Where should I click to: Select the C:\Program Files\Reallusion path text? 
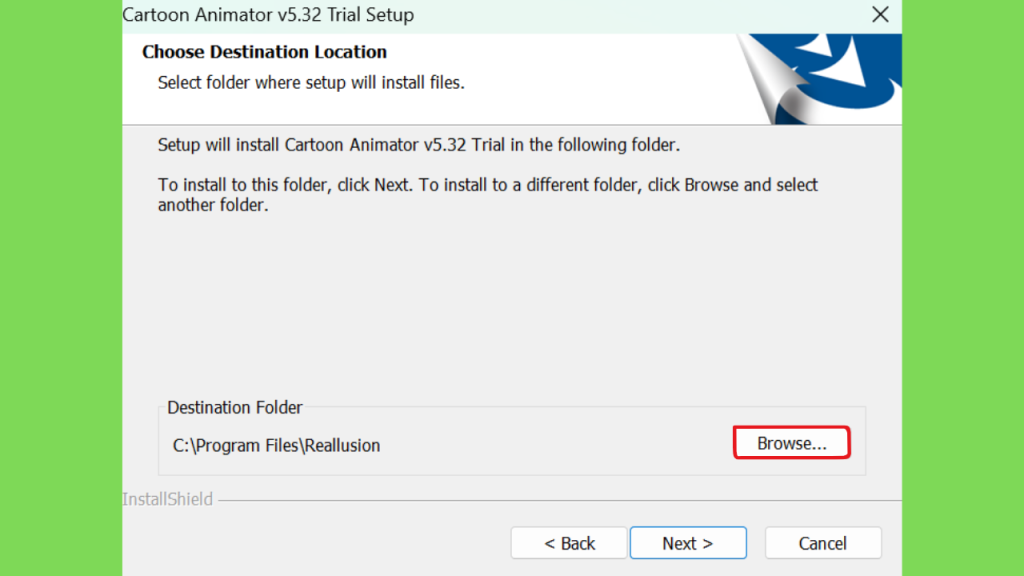(276, 445)
